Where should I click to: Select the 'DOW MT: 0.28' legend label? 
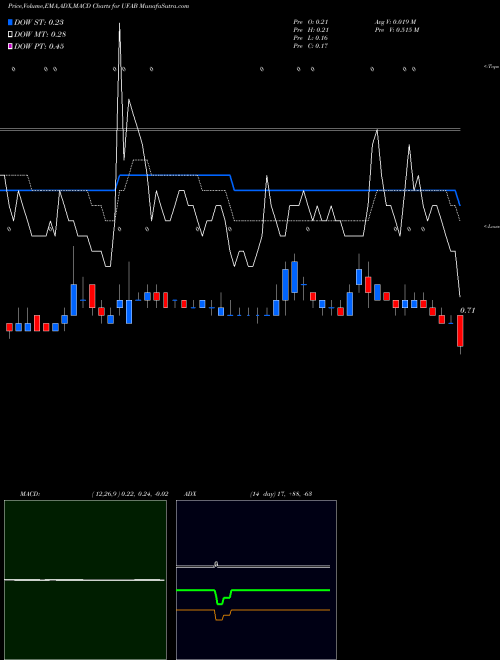tap(40, 35)
